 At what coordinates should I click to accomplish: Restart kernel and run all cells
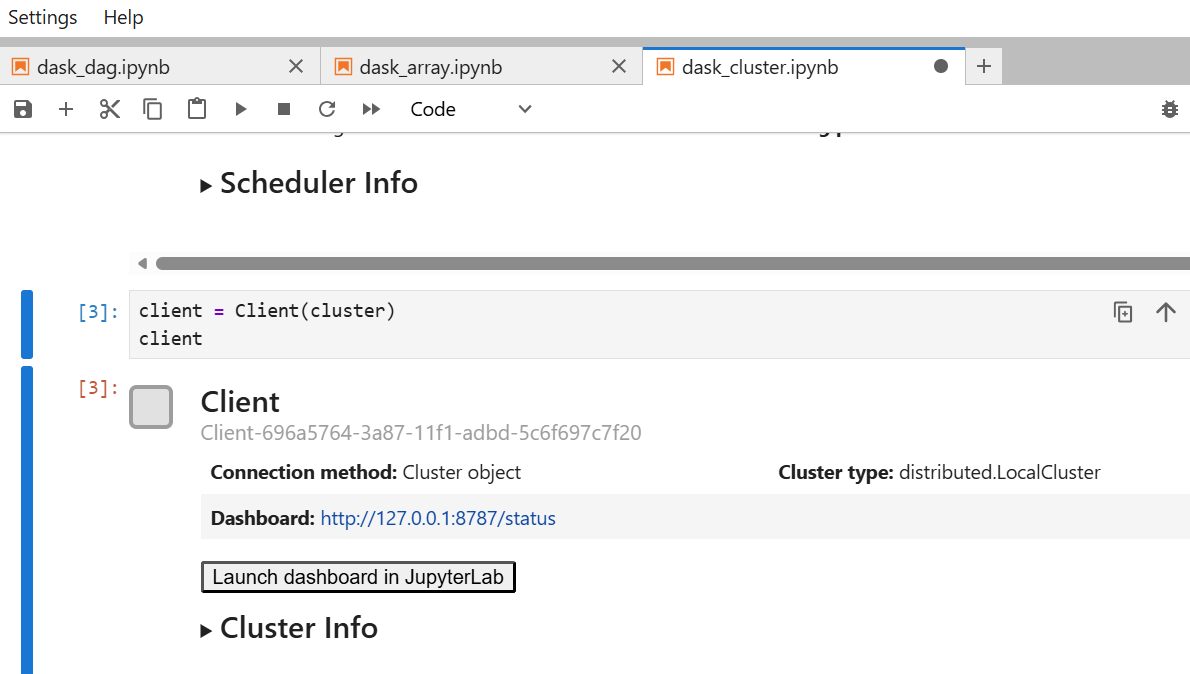[371, 109]
